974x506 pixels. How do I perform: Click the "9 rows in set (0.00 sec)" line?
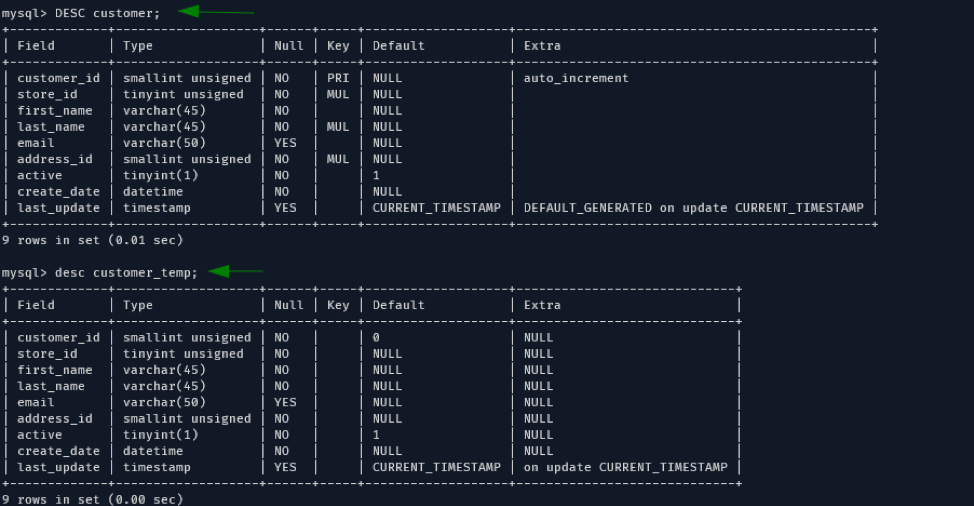pos(92,499)
